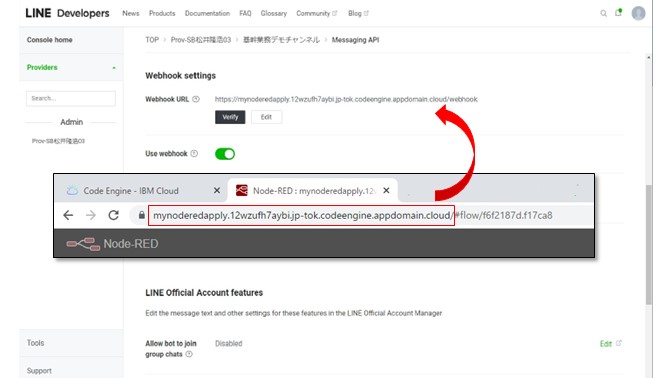Close the Node-RED browser tab
This screenshot has width=672, height=378.
(x=386, y=190)
